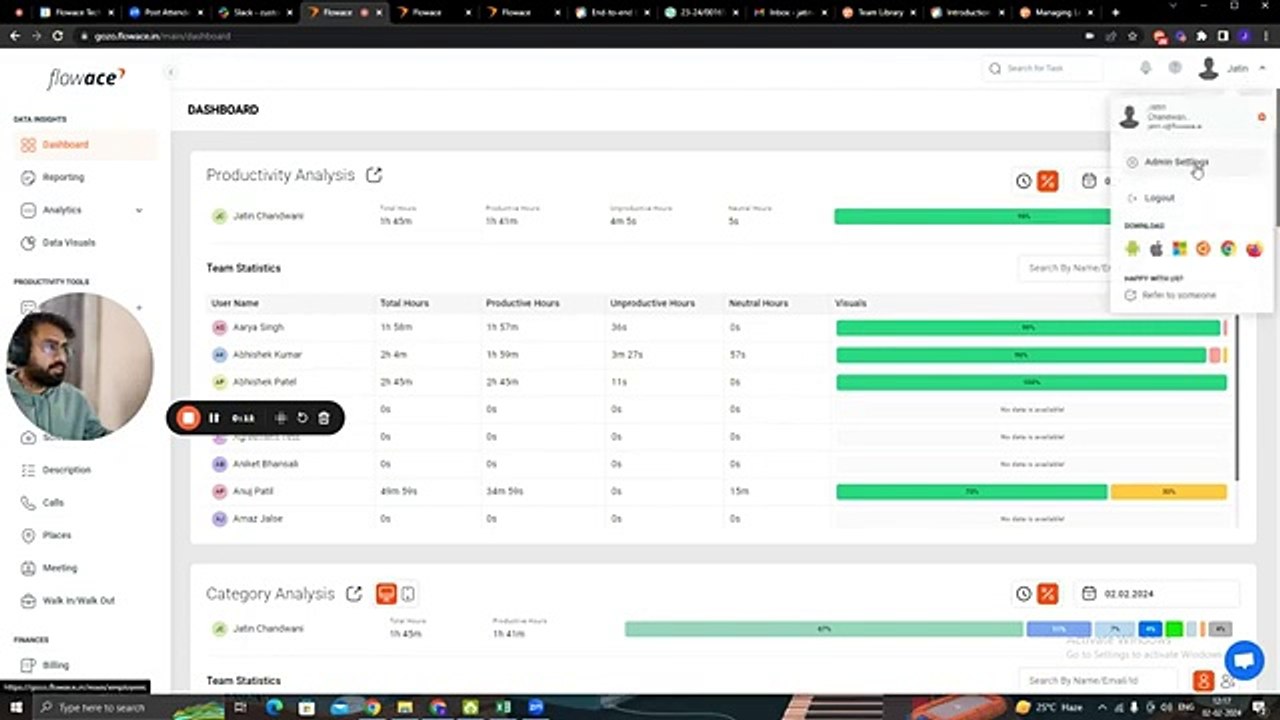
Task: Bookmark this page with the star
Action: 1132,36
